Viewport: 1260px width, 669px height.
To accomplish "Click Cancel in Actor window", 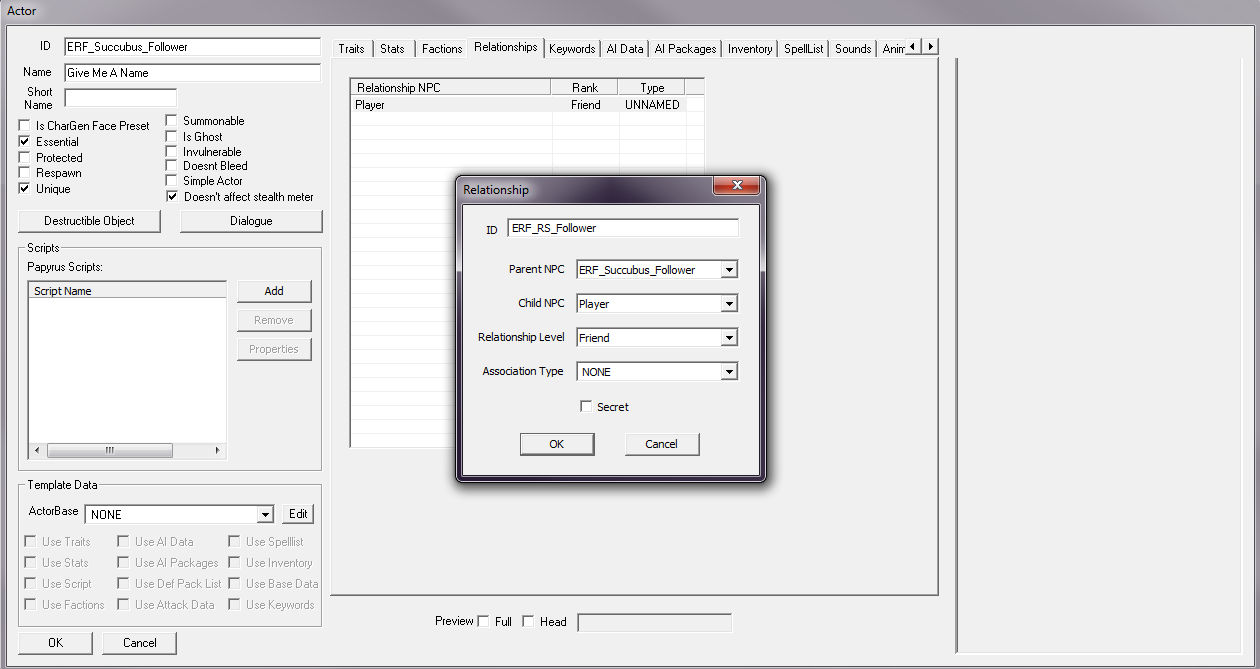I will pyautogui.click(x=140, y=643).
